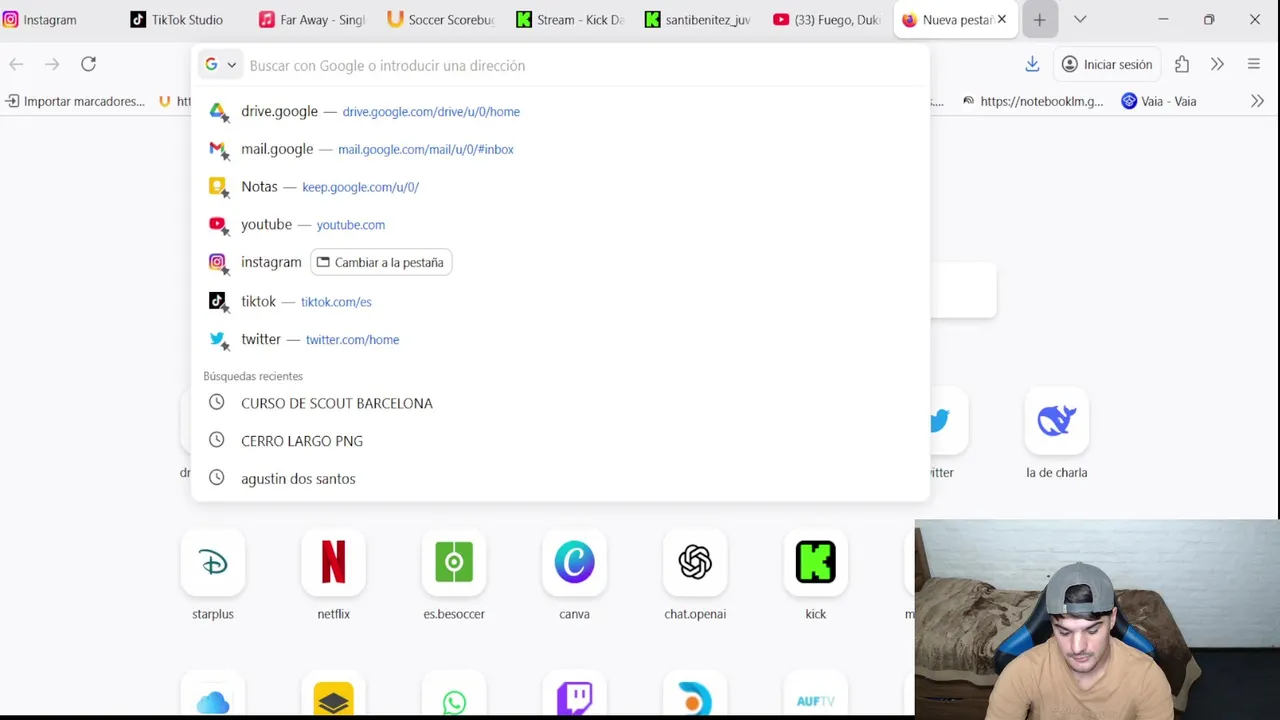The image size is (1280, 720).
Task: Click the downloads arrow icon
Action: pyautogui.click(x=1032, y=64)
